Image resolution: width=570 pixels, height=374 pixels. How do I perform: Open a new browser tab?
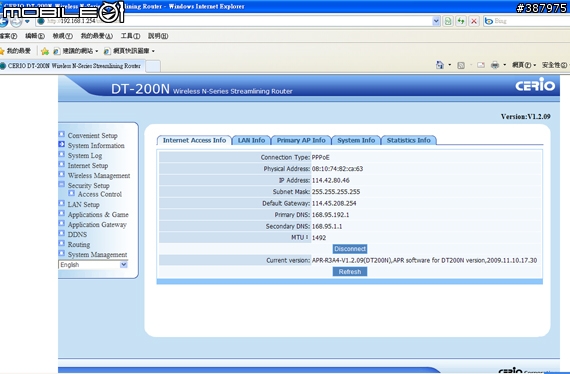(153, 66)
